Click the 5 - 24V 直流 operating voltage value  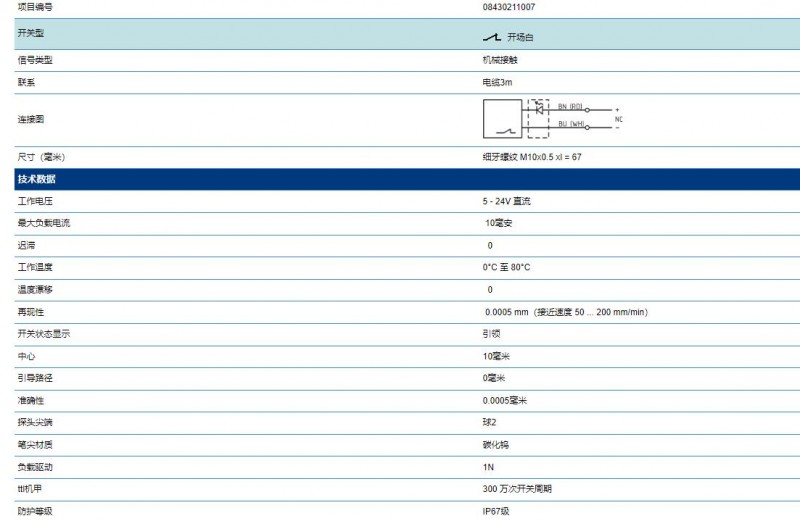[x=507, y=201]
